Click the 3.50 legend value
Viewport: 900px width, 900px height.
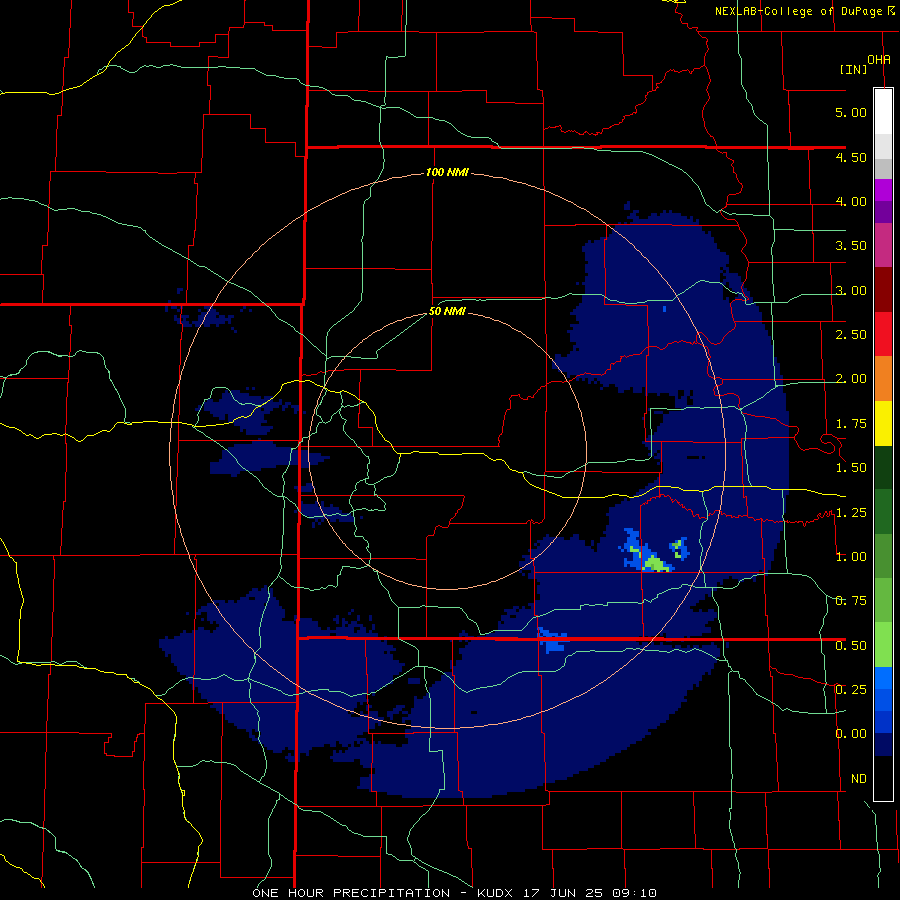coord(851,246)
